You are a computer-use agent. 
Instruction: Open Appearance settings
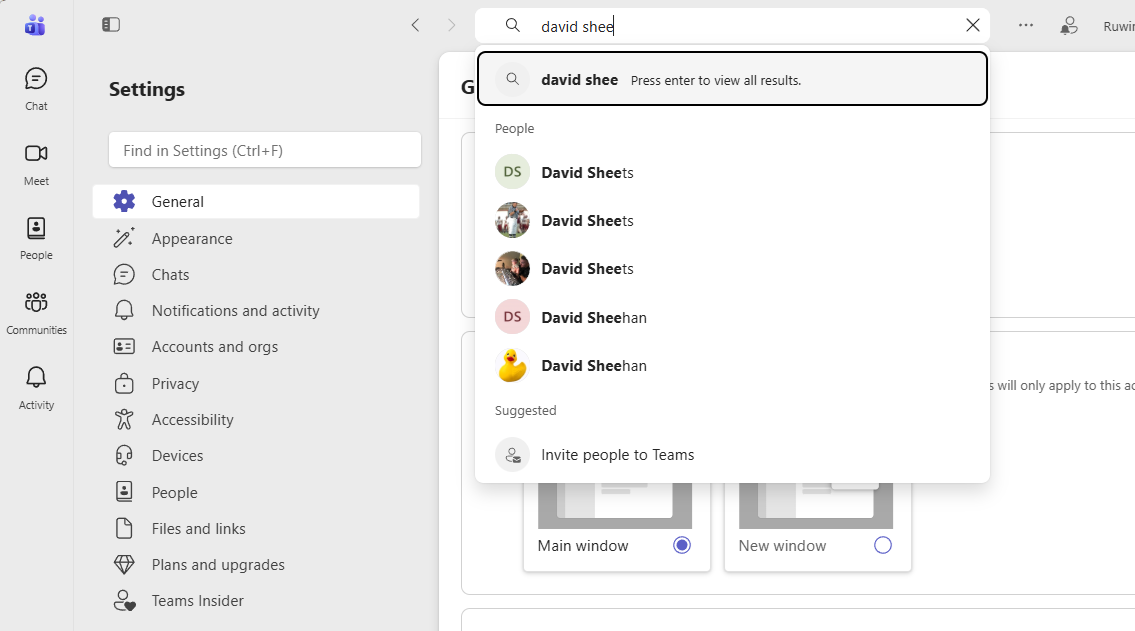(256, 238)
